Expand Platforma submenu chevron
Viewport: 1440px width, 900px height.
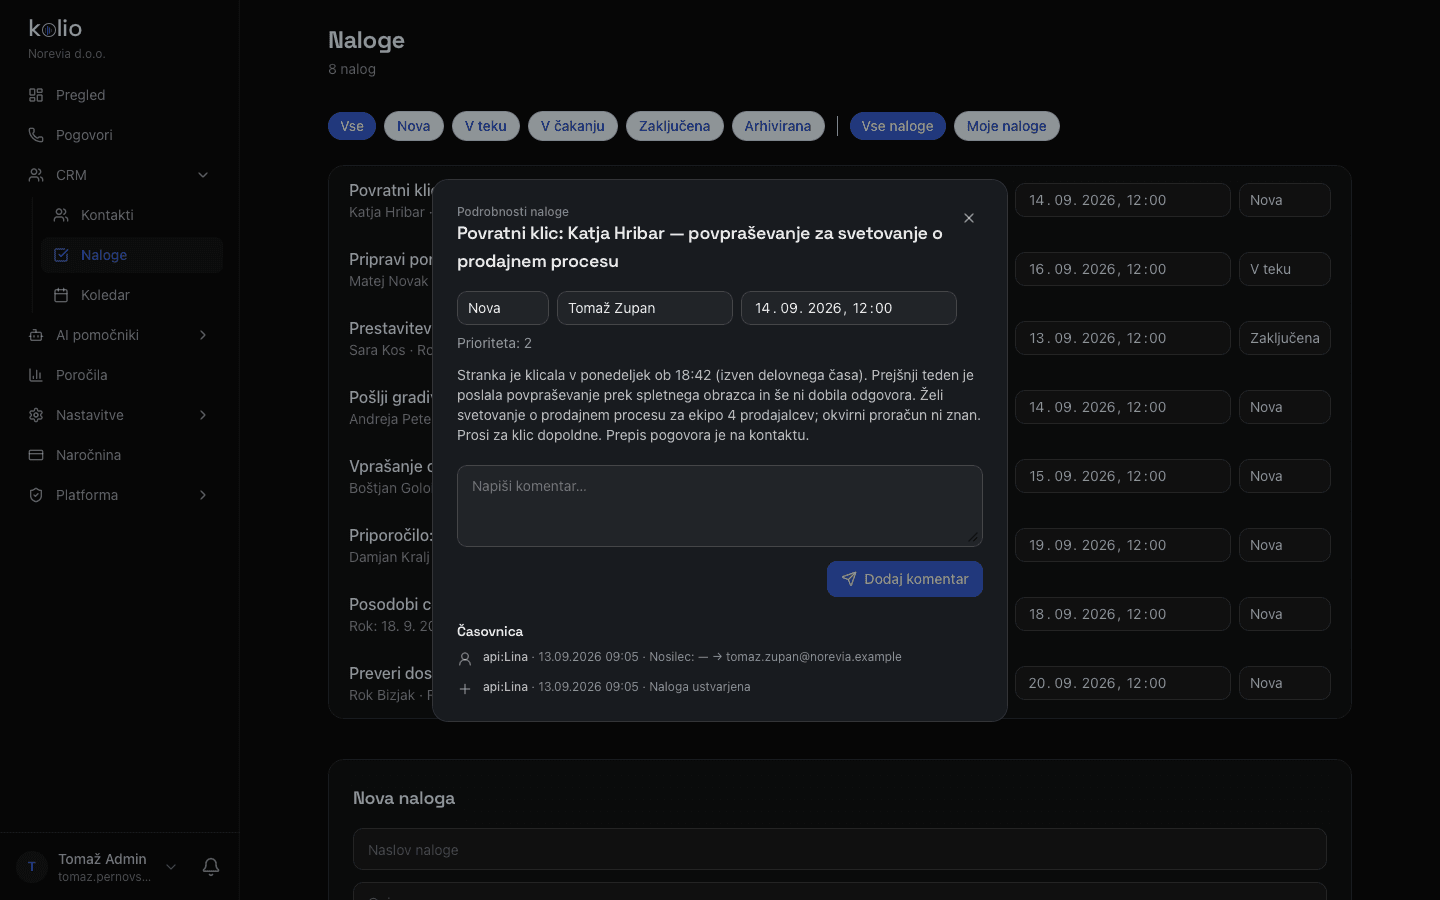[203, 495]
